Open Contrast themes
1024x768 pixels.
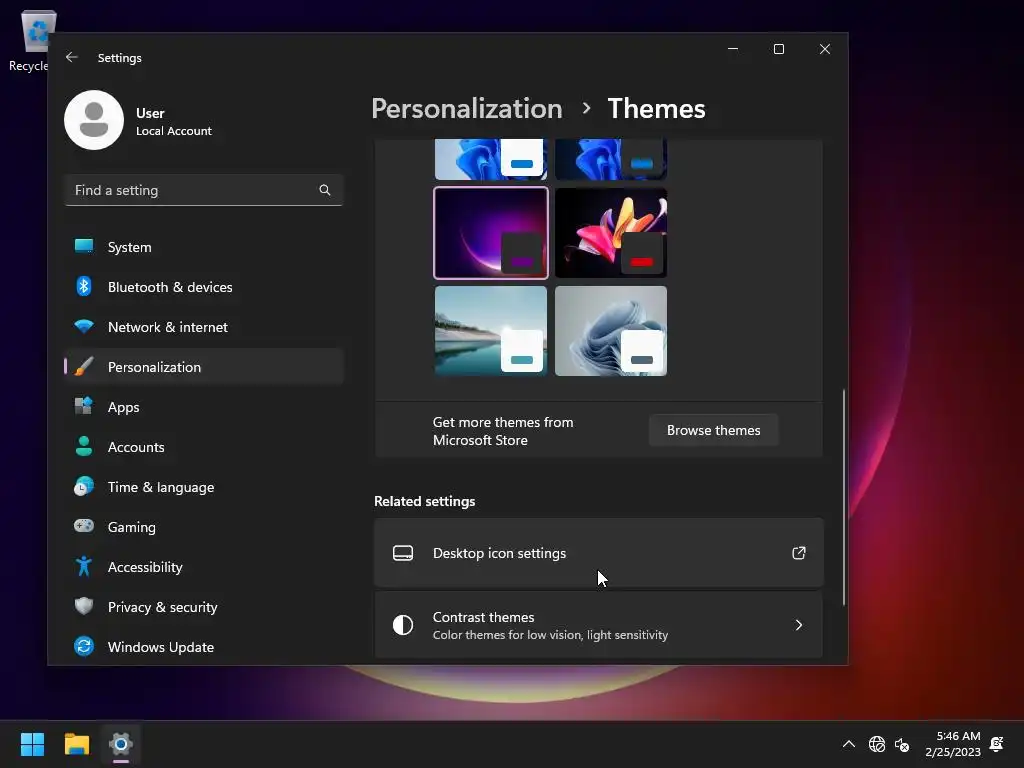[599, 625]
